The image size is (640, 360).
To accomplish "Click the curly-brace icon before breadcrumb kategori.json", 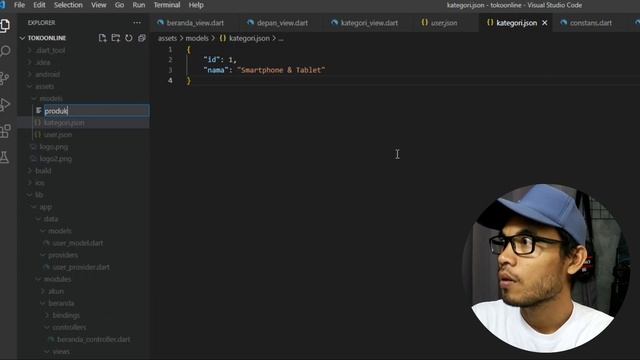I will (x=222, y=38).
